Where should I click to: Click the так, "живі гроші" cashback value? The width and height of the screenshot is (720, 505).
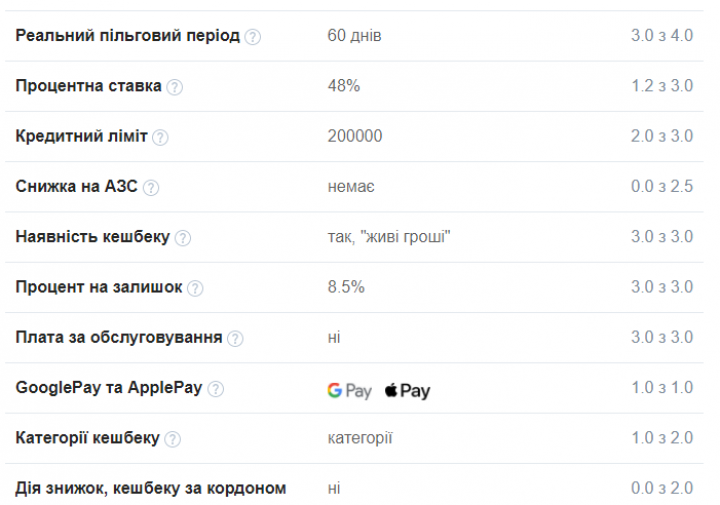click(388, 237)
